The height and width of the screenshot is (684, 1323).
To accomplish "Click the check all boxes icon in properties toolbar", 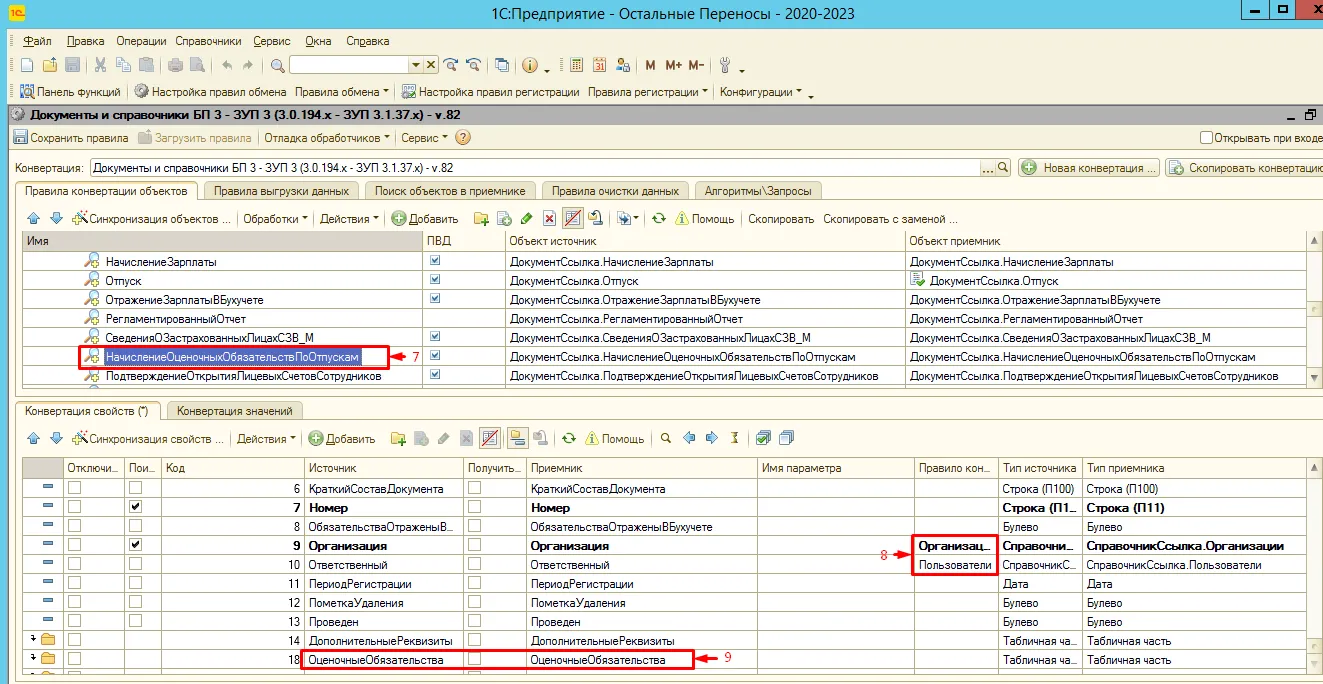I will 764,438.
